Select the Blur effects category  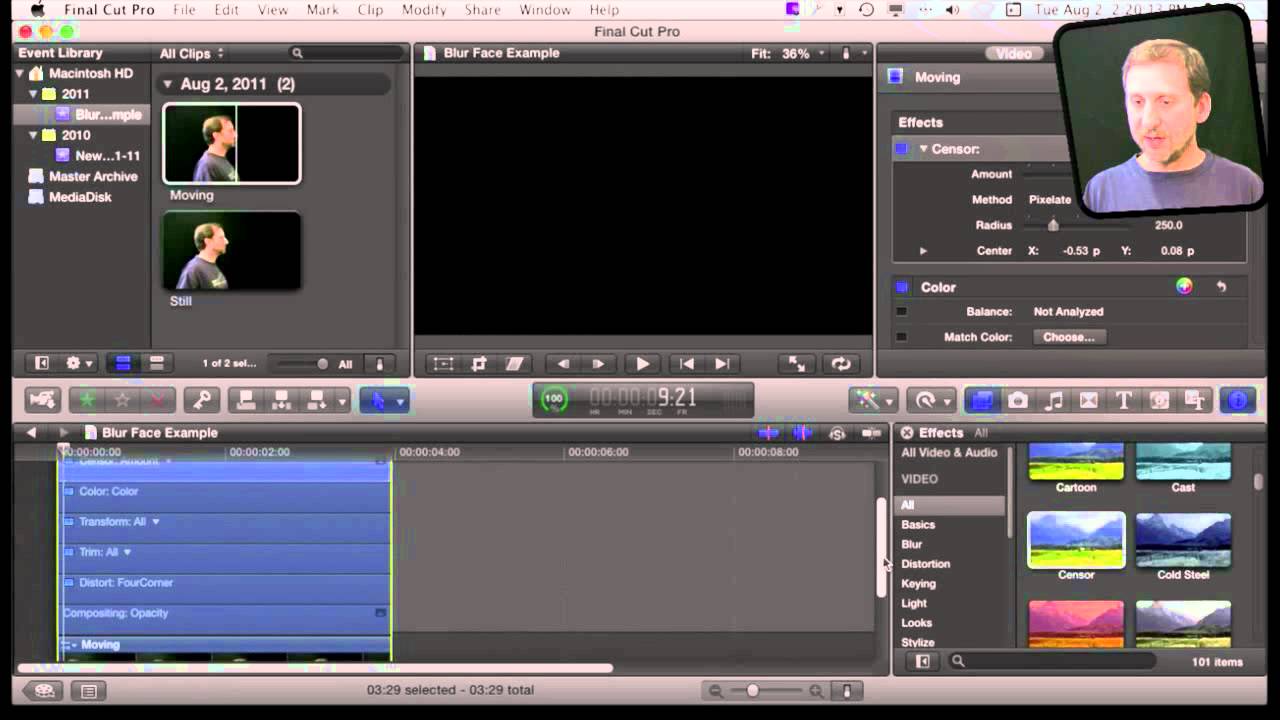pyautogui.click(x=912, y=544)
